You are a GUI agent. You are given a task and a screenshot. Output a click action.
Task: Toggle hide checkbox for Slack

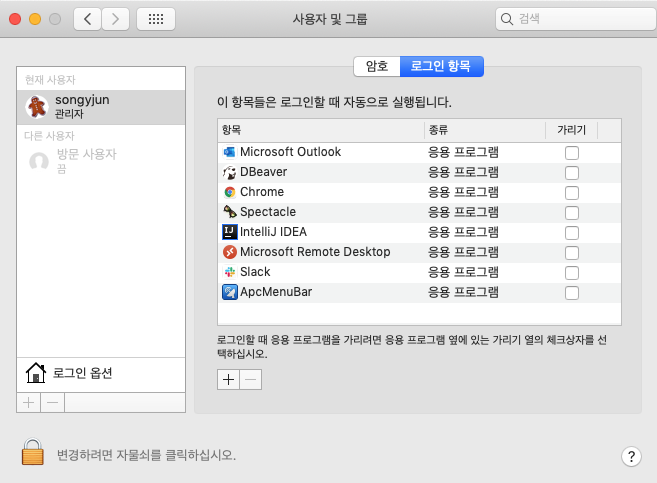pyautogui.click(x=572, y=273)
